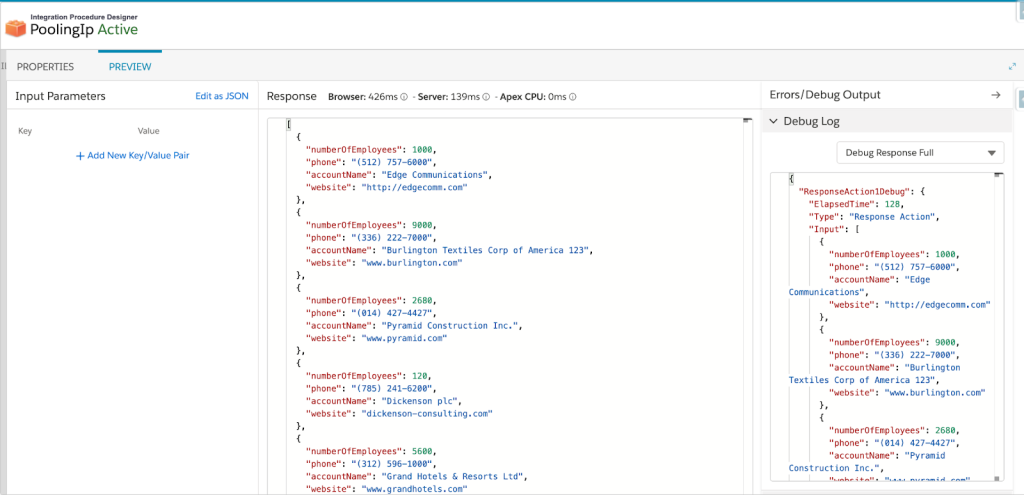Click "www.burlington.com" in the Debug Log
Image resolution: width=1024 pixels, height=495 pixels.
(x=935, y=392)
